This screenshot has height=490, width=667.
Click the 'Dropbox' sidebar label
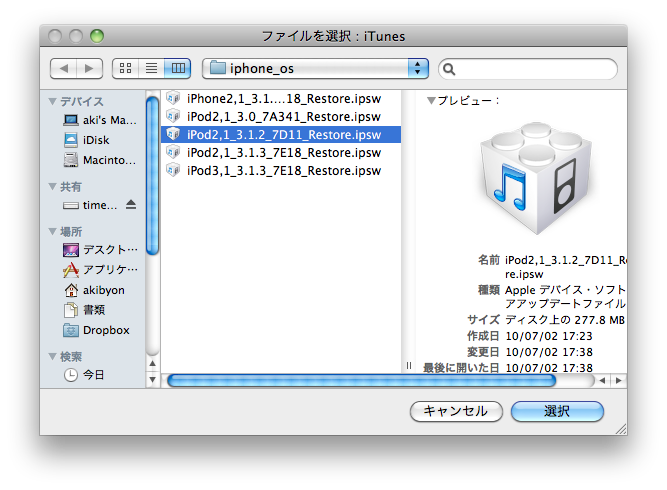tap(106, 330)
